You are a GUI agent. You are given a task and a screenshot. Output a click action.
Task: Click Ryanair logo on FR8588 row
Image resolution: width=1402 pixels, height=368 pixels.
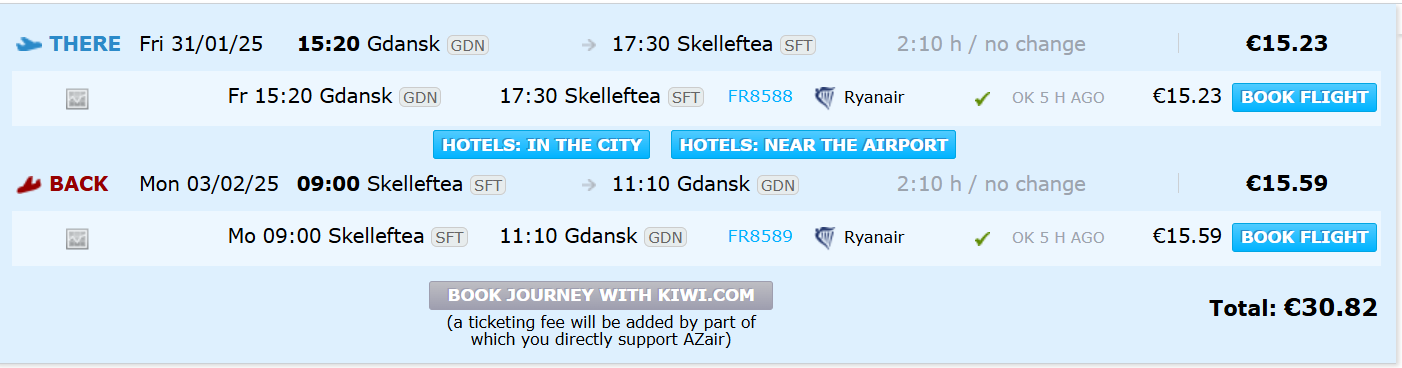pyautogui.click(x=825, y=97)
